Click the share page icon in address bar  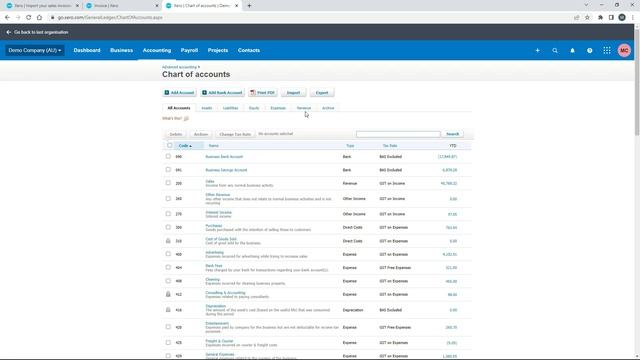tap(577, 18)
